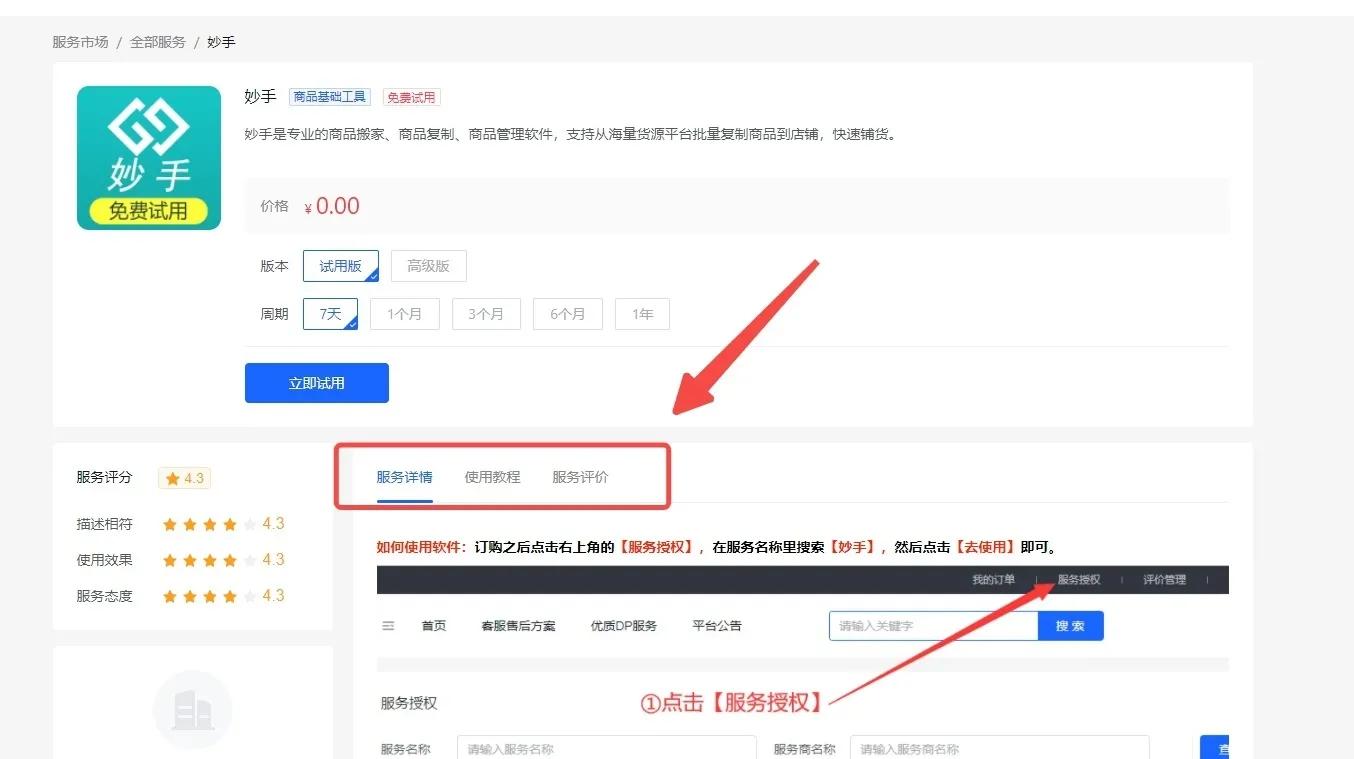
Task: Click the 服务名称 input field
Action: click(x=606, y=748)
